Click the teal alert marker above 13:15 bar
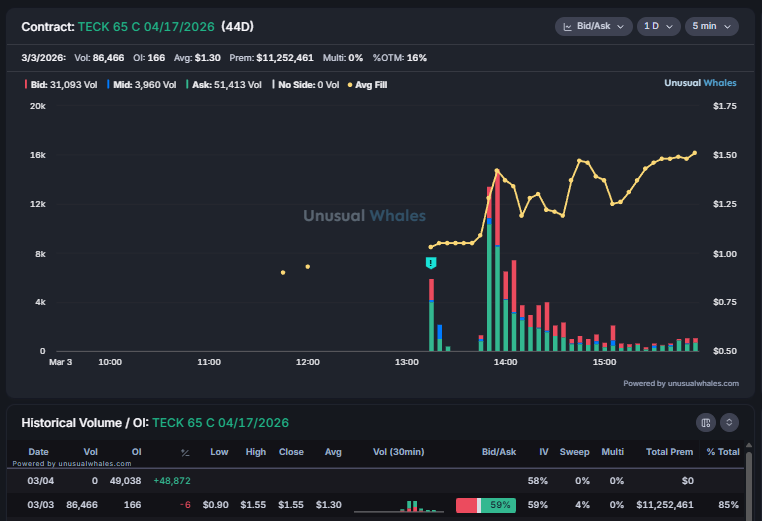 click(431, 263)
